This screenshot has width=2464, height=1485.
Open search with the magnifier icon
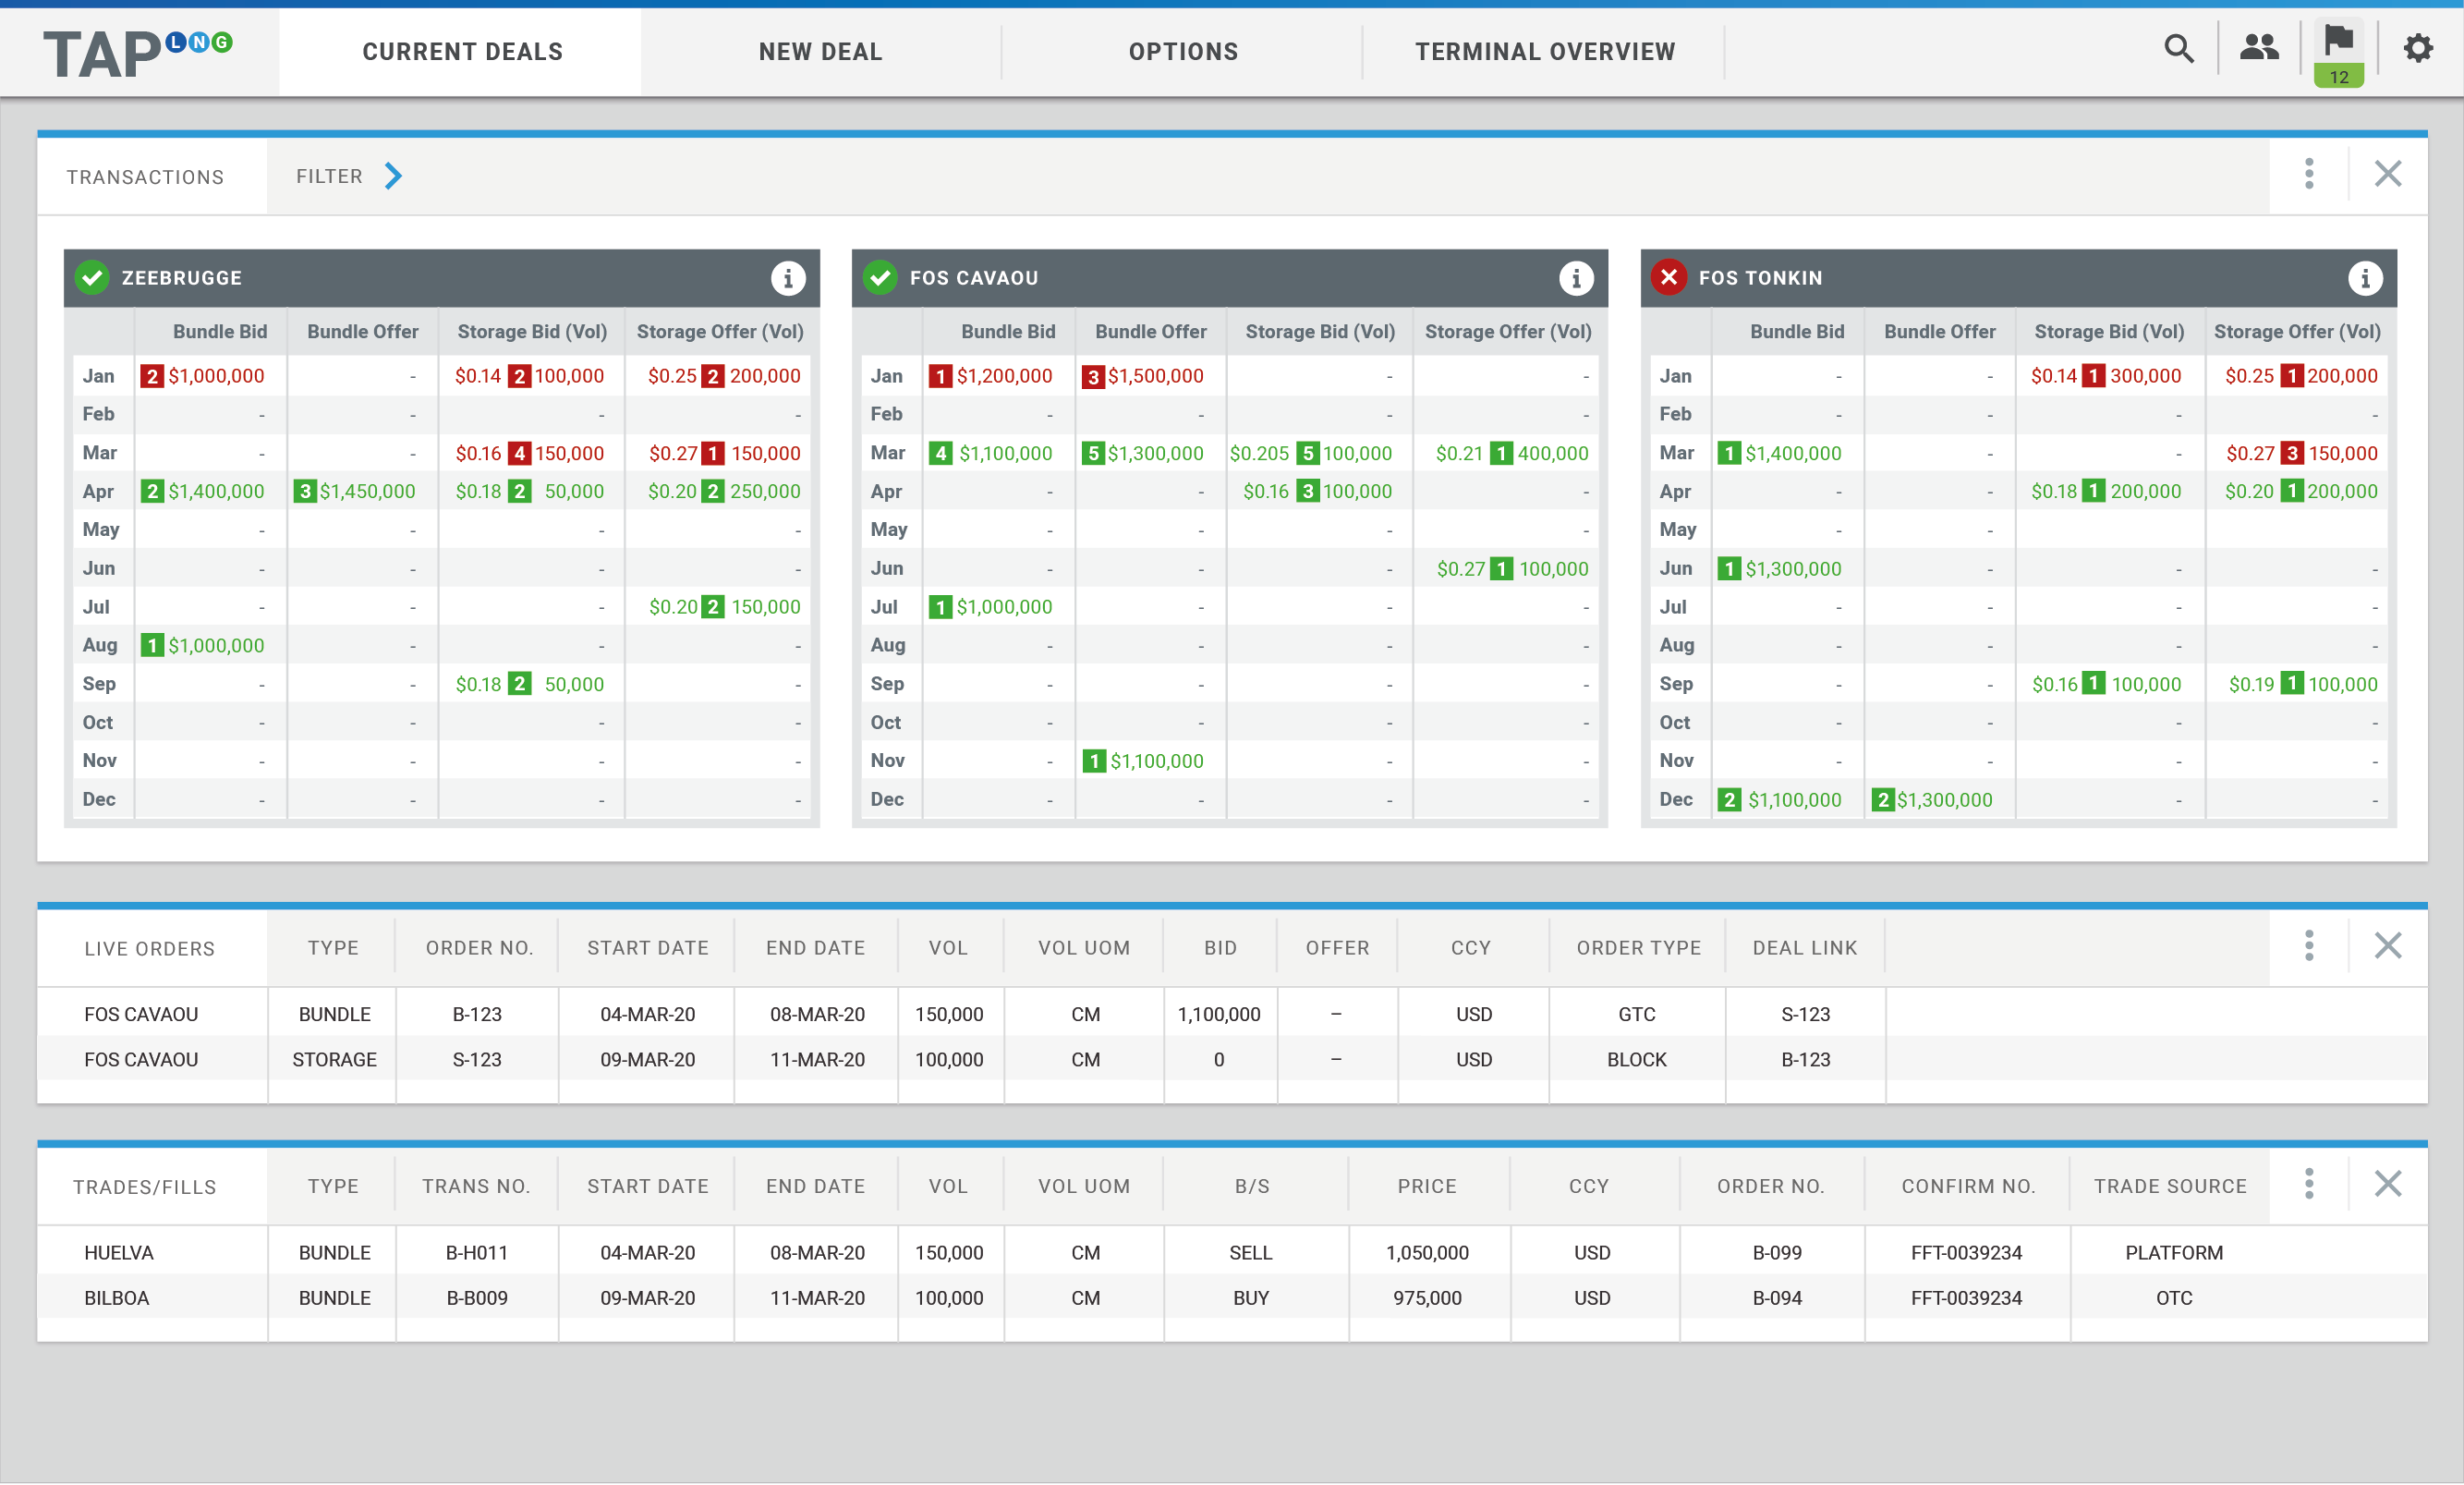(x=2178, y=49)
